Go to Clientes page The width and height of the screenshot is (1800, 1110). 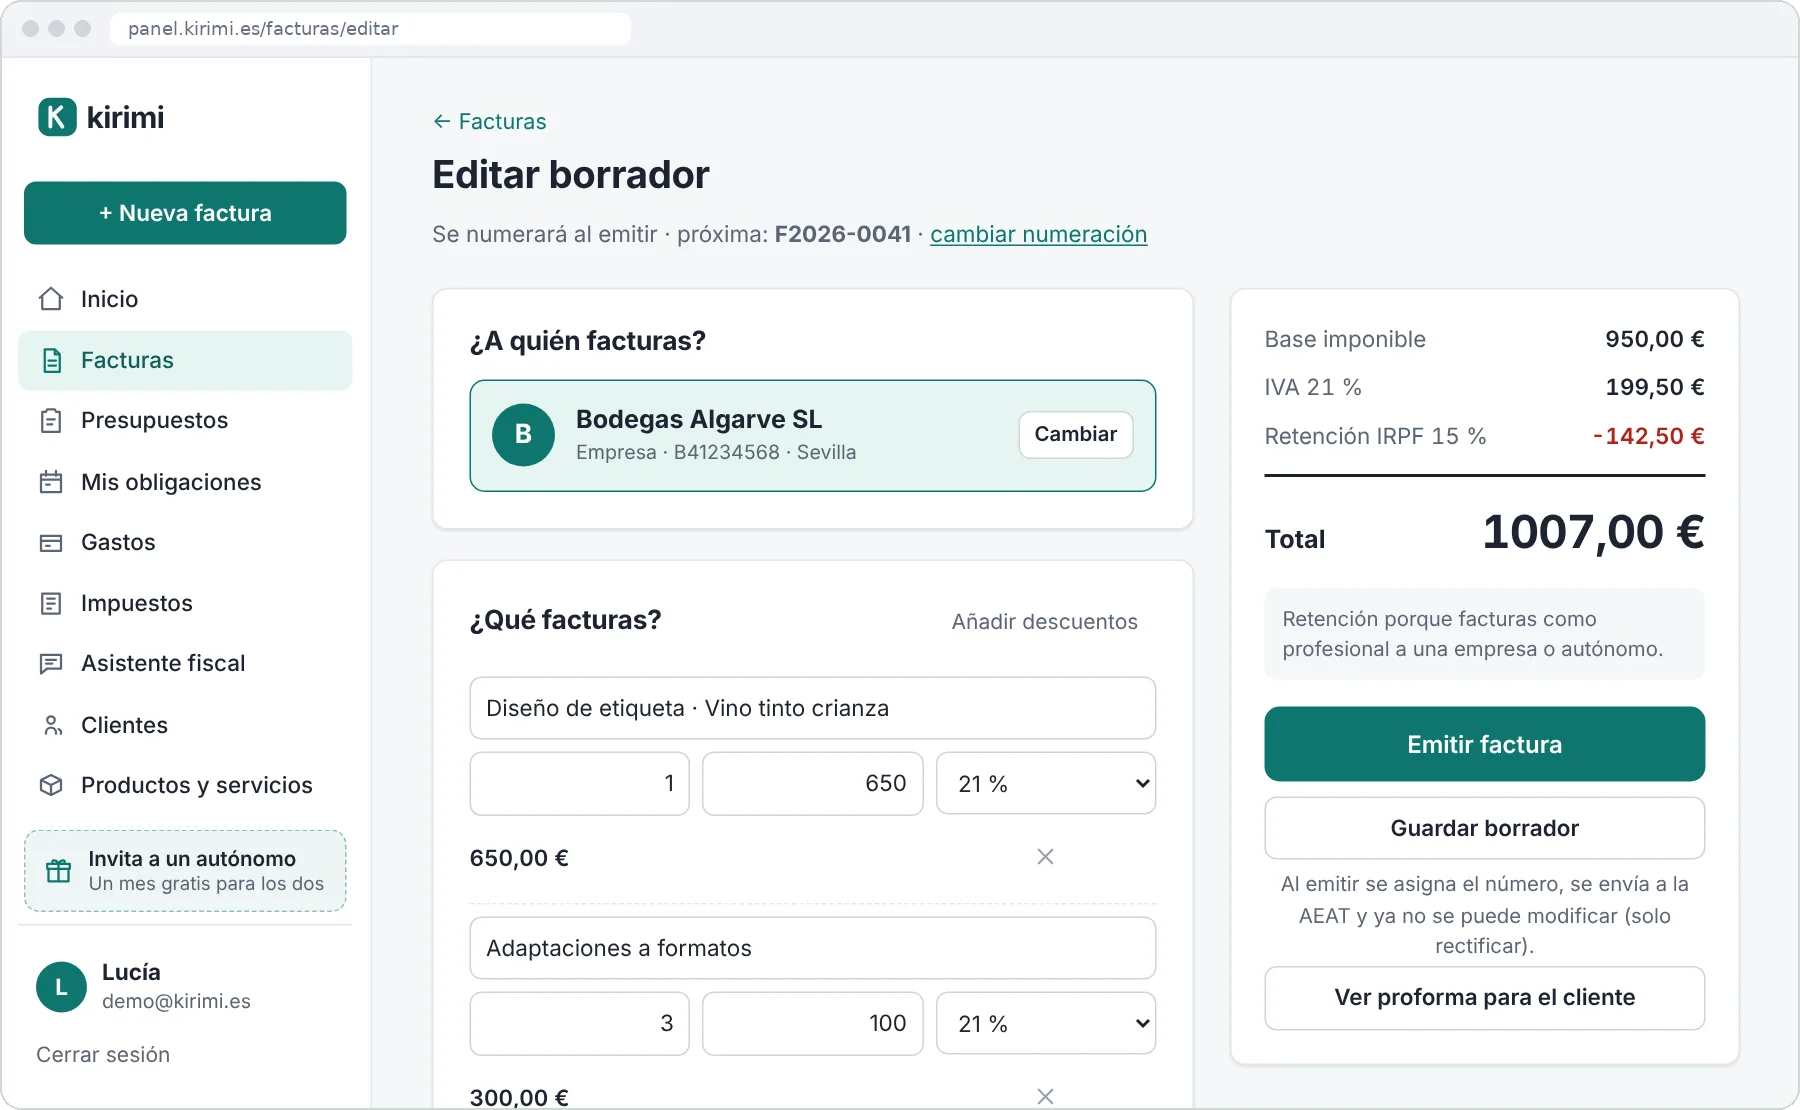185,725
